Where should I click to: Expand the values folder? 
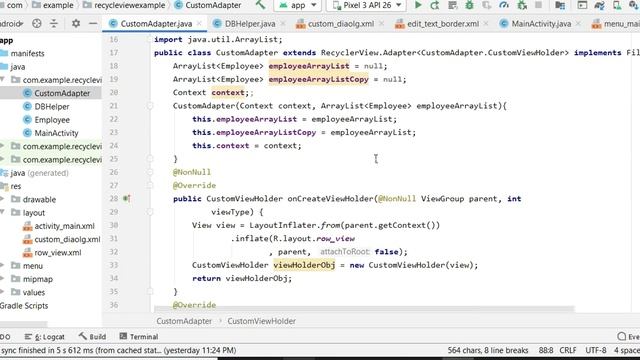tap(3, 292)
